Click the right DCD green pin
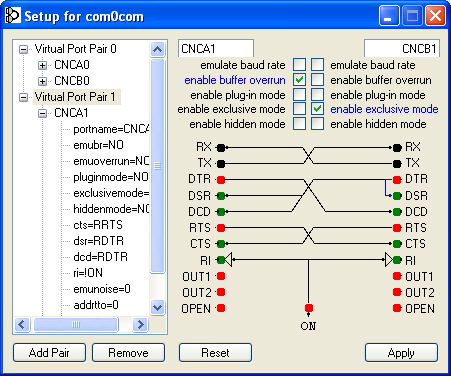The image size is (451, 376). point(397,211)
